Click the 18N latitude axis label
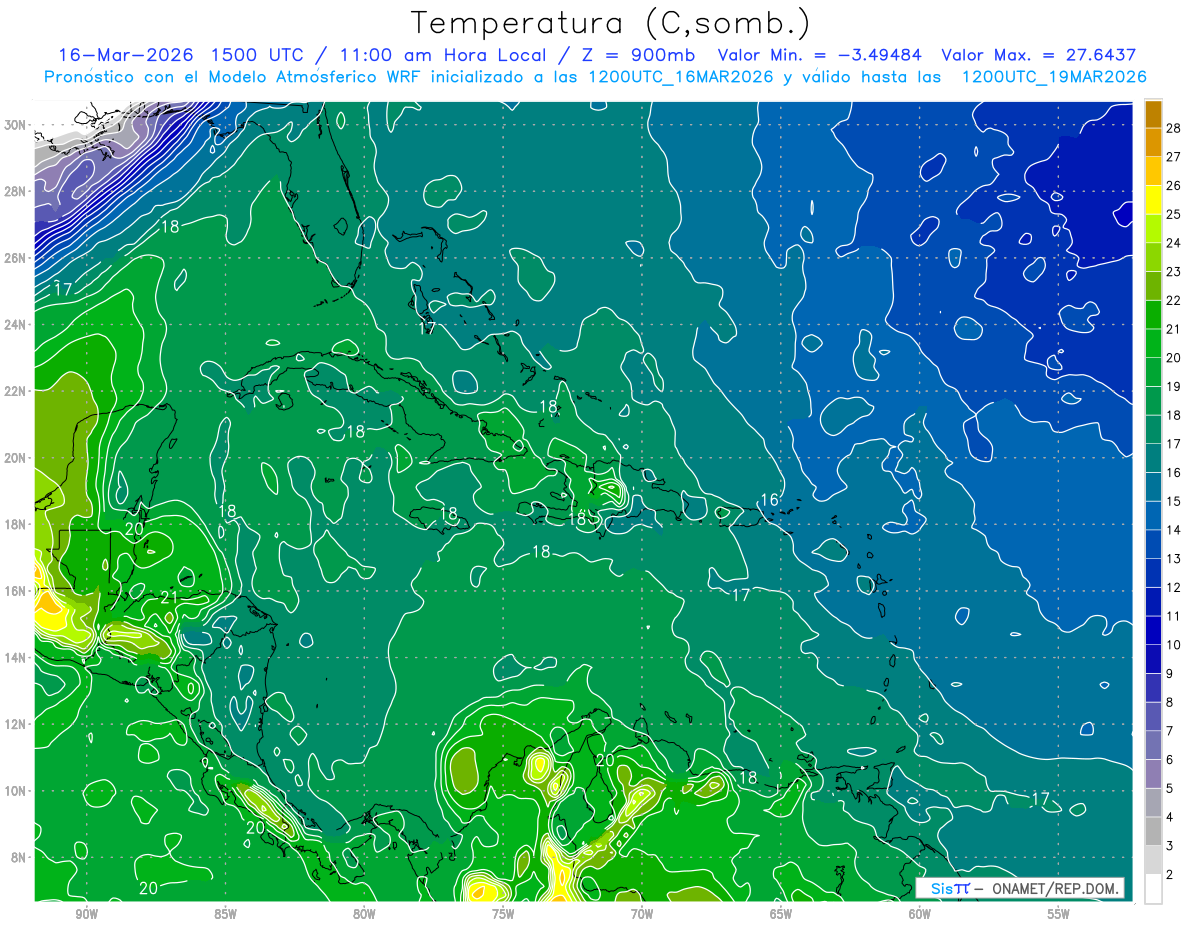Image resolution: width=1200 pixels, height=927 pixels. pos(16,524)
